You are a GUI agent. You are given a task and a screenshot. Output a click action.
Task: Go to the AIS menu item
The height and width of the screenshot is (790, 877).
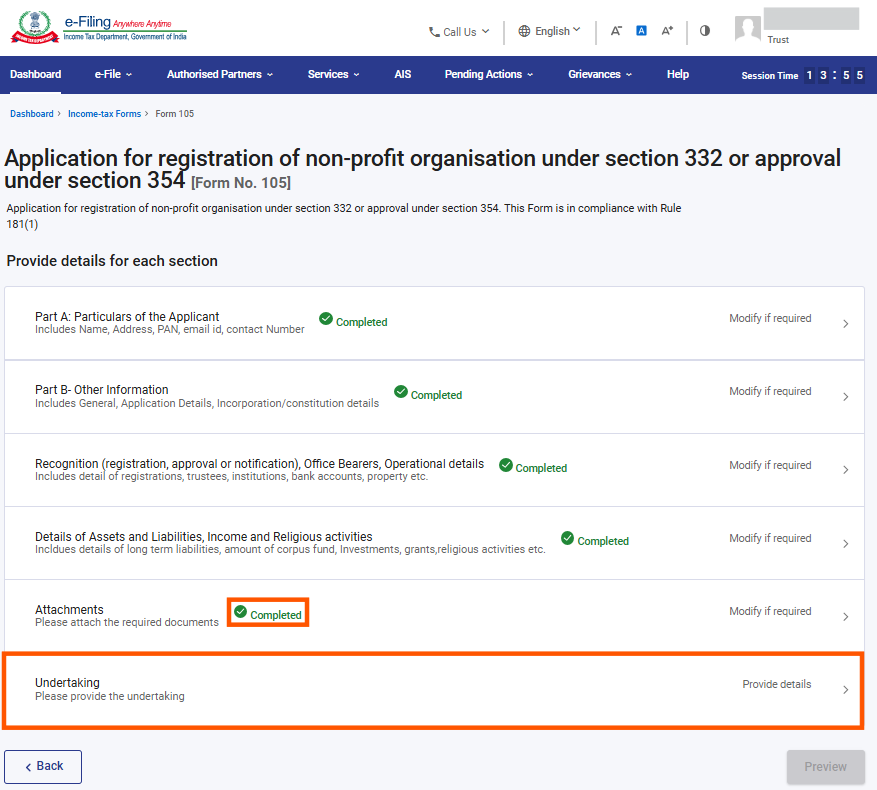click(x=403, y=74)
